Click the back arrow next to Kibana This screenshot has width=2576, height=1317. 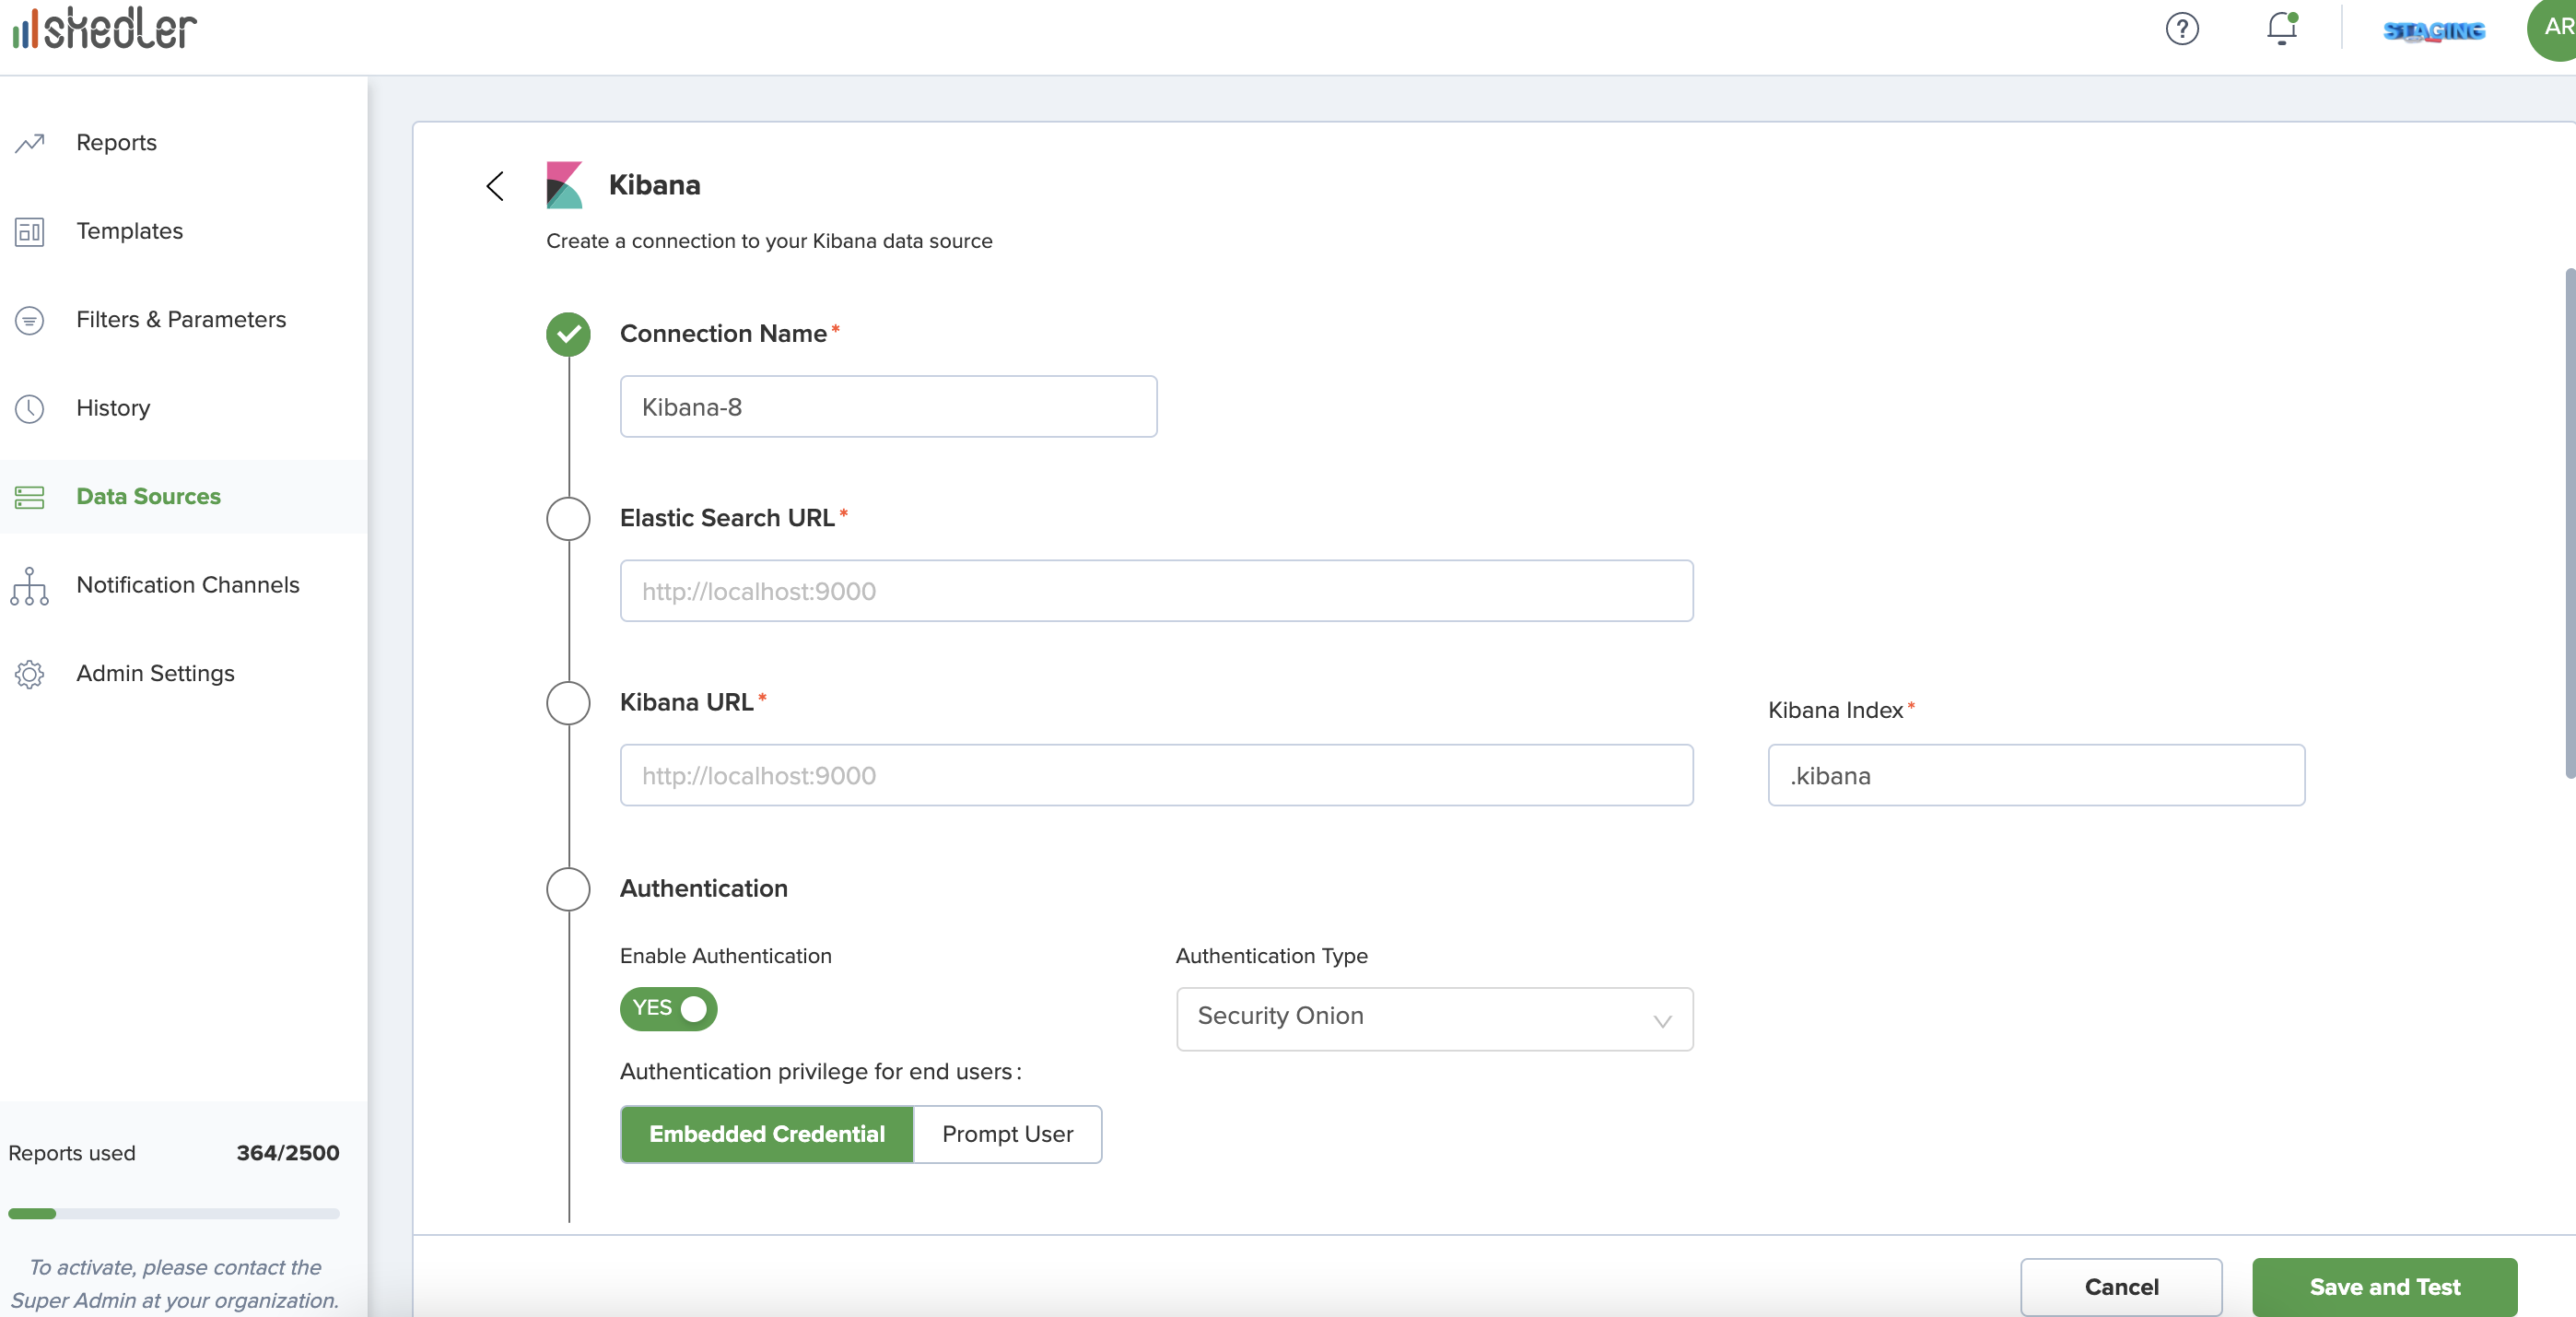[x=495, y=185]
